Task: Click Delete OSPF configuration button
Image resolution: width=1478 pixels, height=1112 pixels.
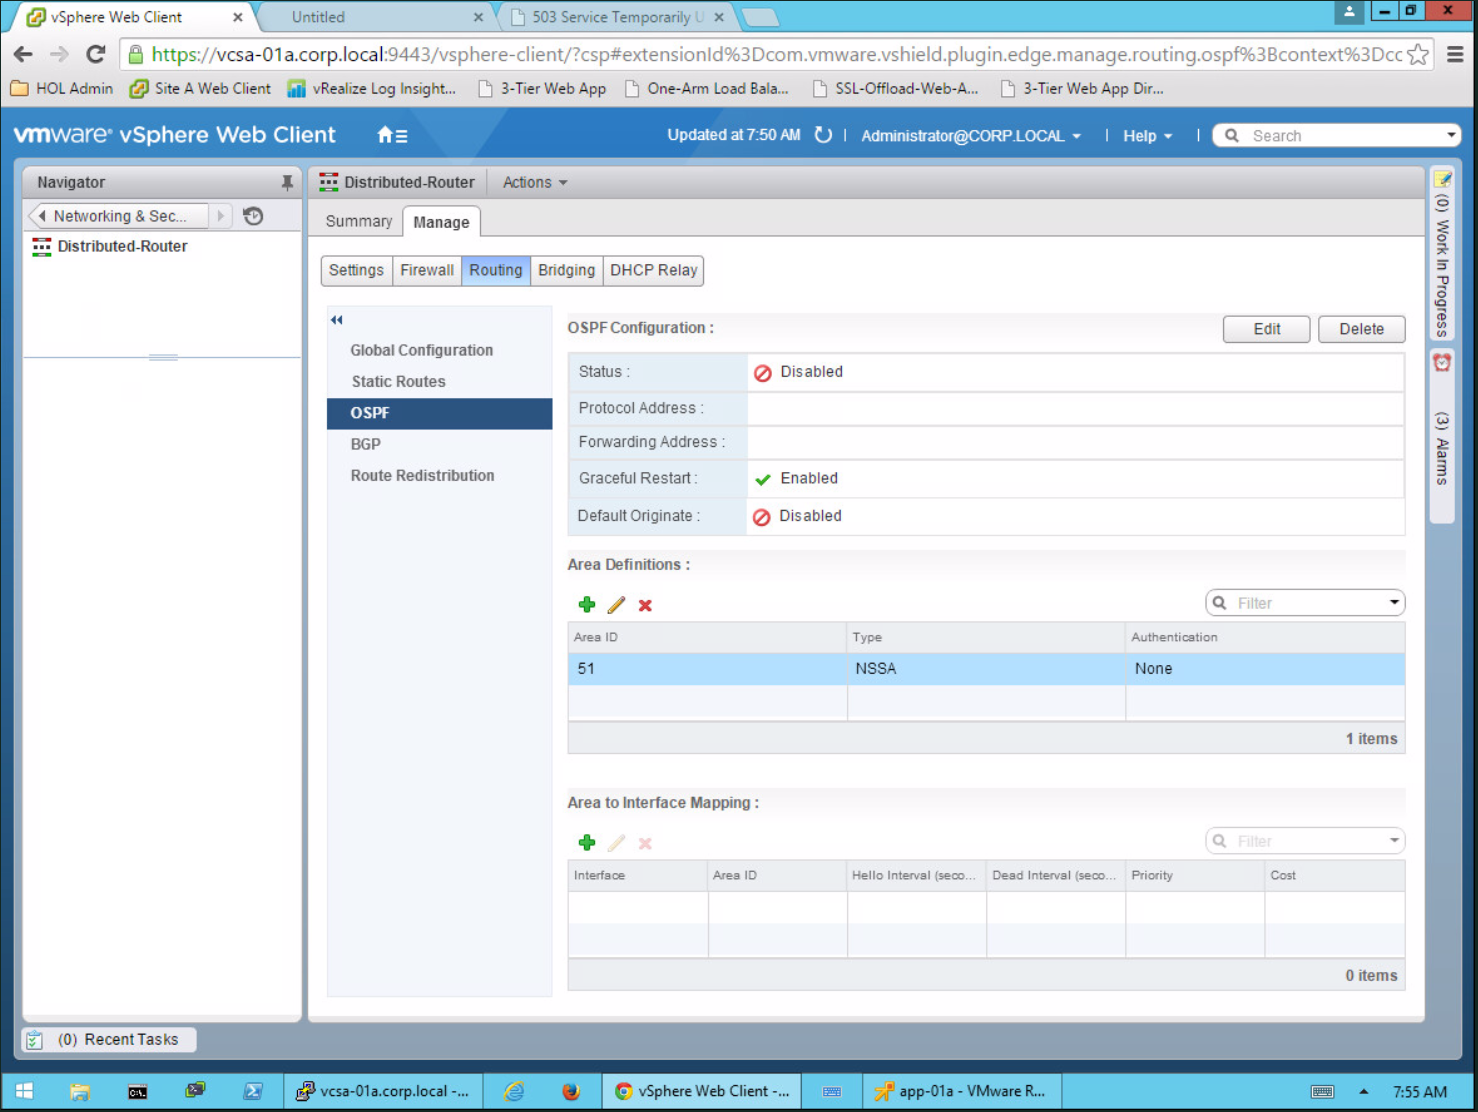Action: [x=1361, y=329]
